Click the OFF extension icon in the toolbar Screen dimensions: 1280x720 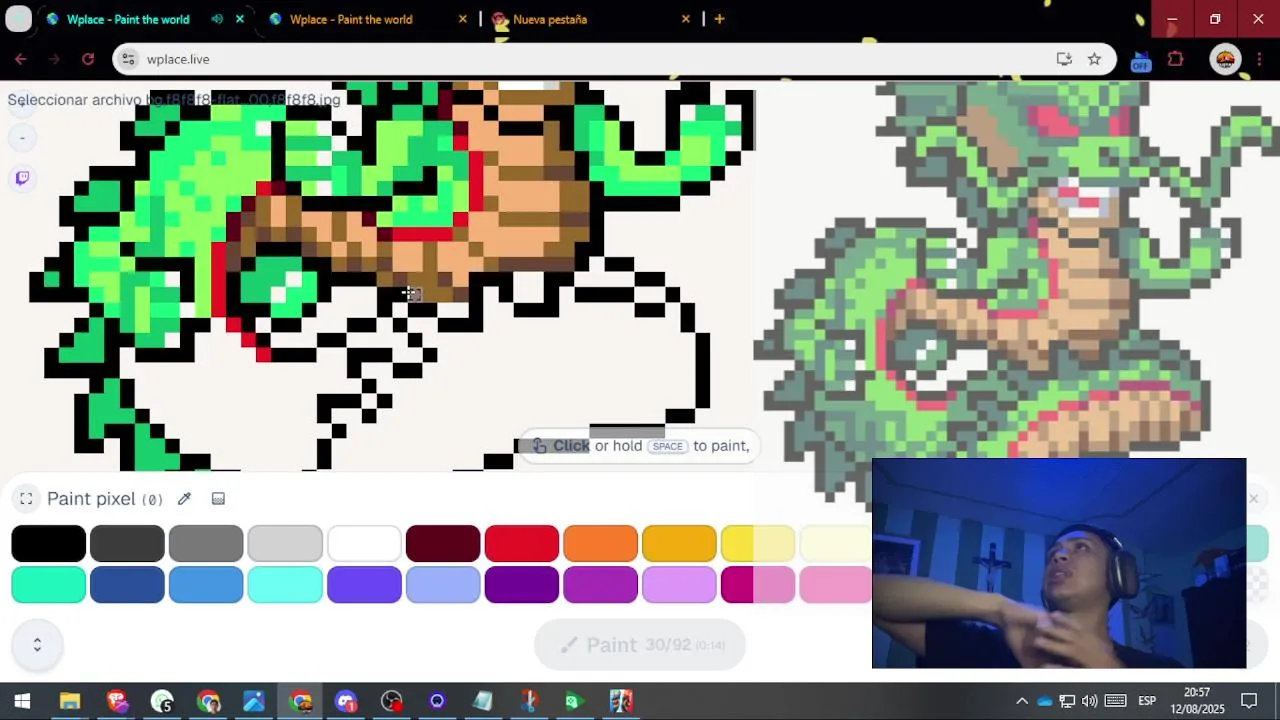click(1141, 61)
